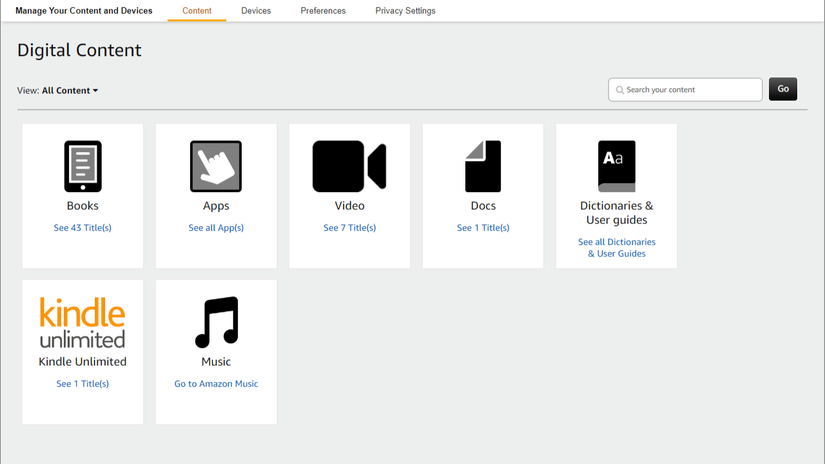The height and width of the screenshot is (464, 825).
Task: Open the Preferences tab
Action: 323,11
